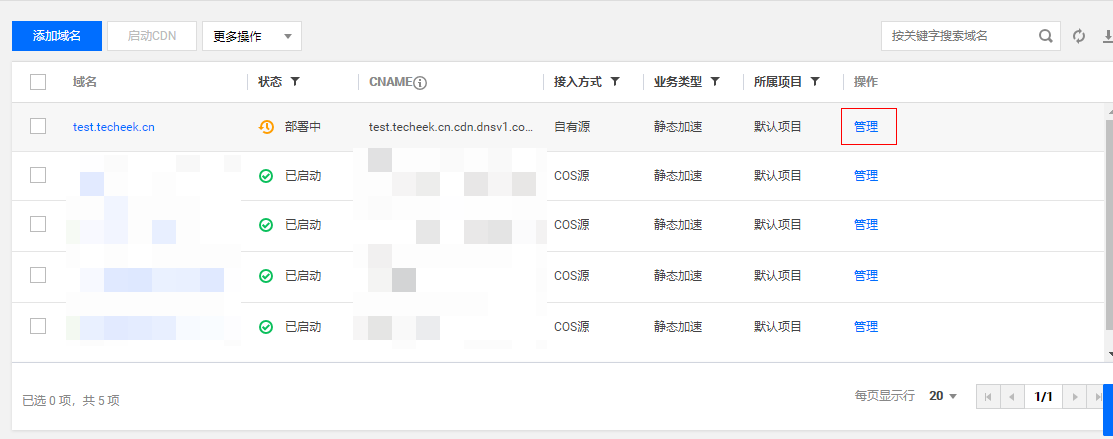Click the 状态 column filter icon

(295, 82)
